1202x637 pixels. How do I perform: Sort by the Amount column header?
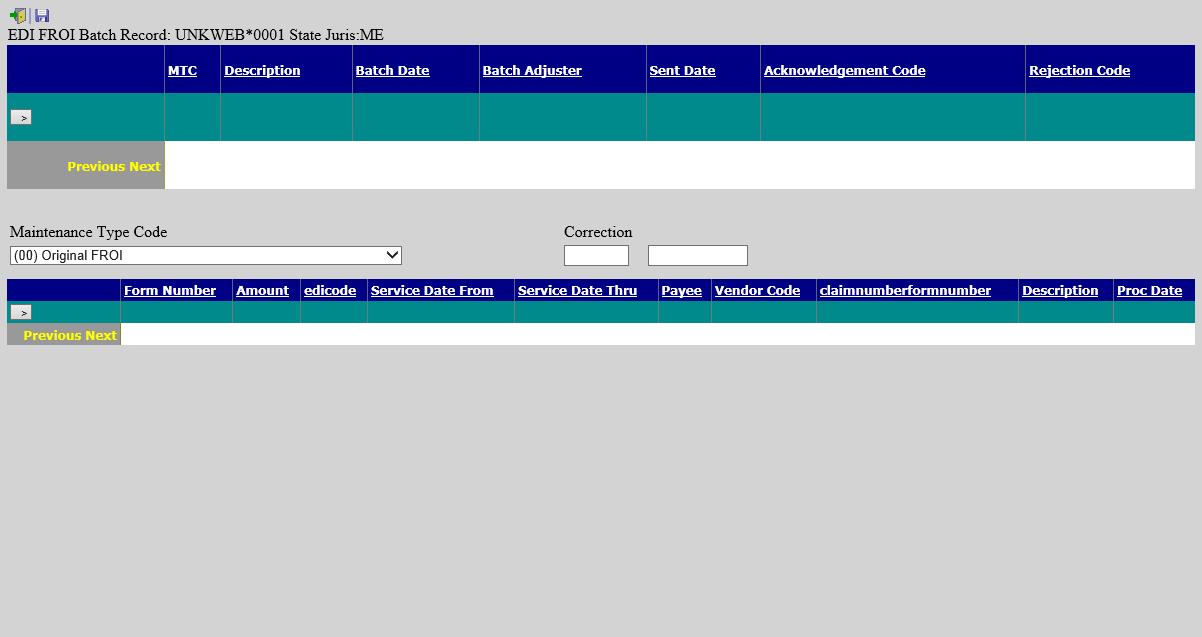coord(262,291)
